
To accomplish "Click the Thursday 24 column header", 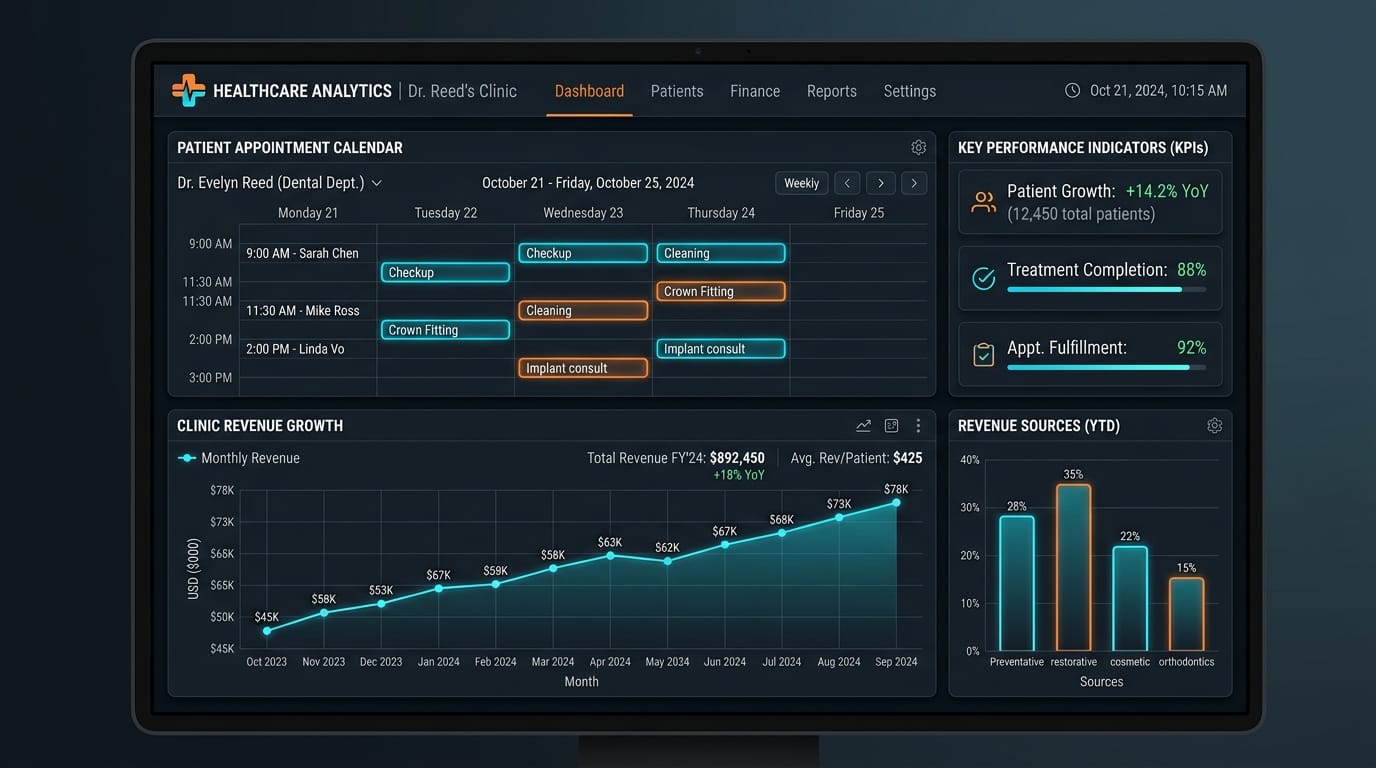I will pyautogui.click(x=721, y=213).
